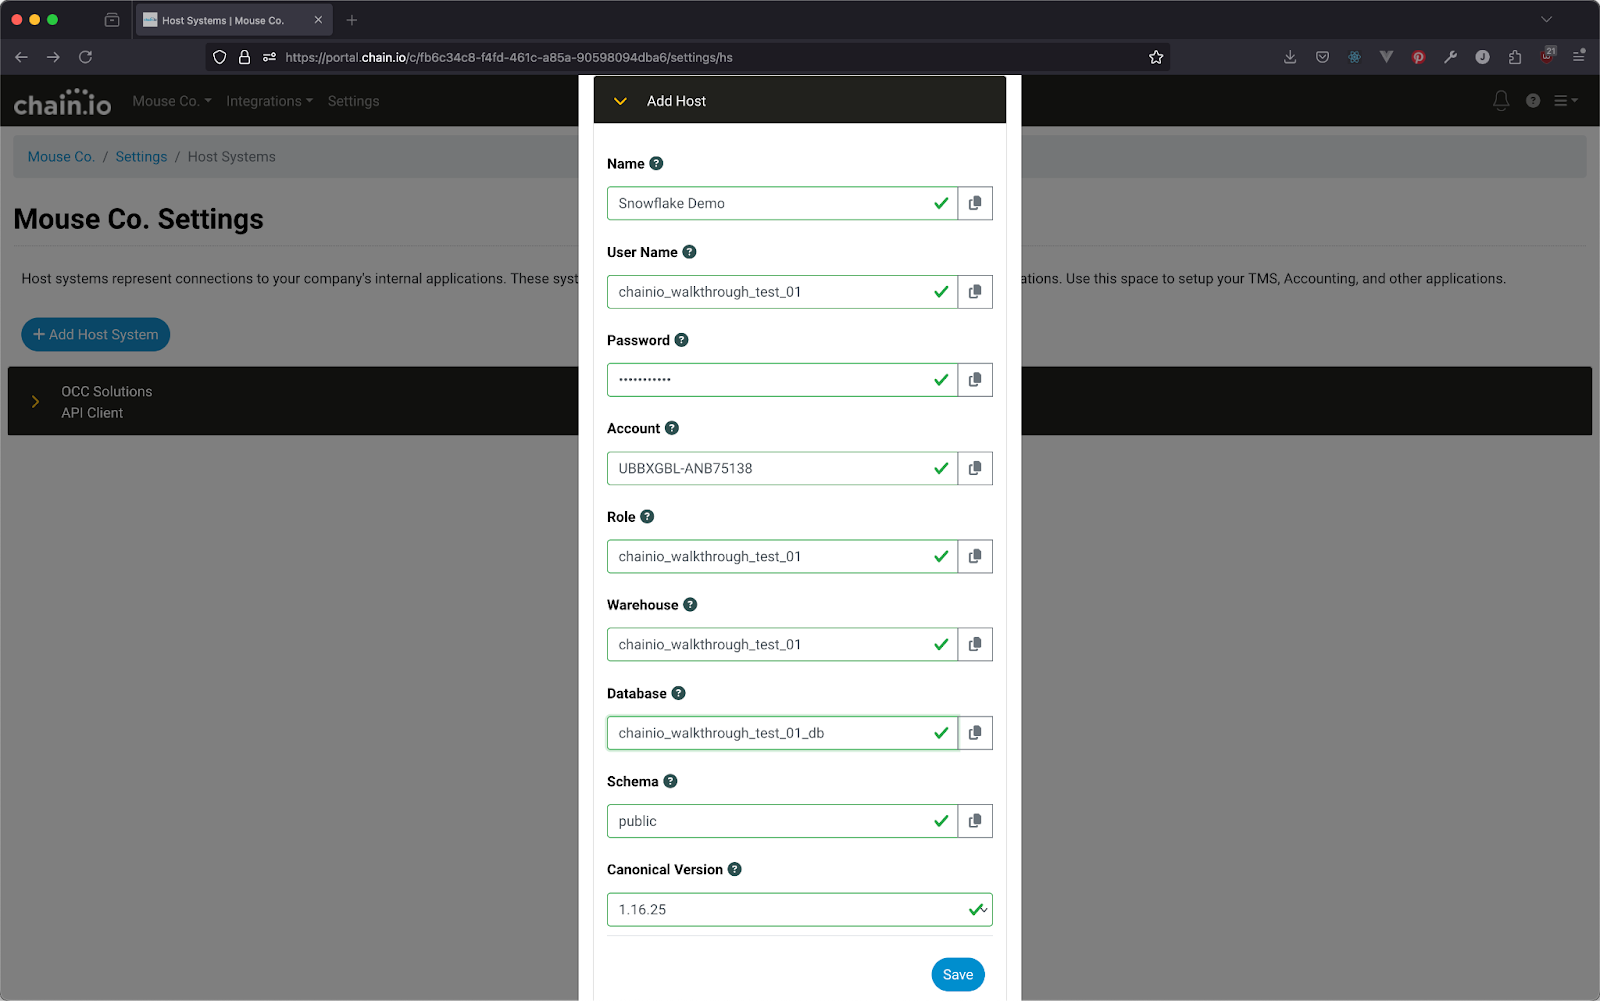Screen dimensions: 1600x1001
Task: Open the browser downloads icon
Action: pyautogui.click(x=1290, y=57)
